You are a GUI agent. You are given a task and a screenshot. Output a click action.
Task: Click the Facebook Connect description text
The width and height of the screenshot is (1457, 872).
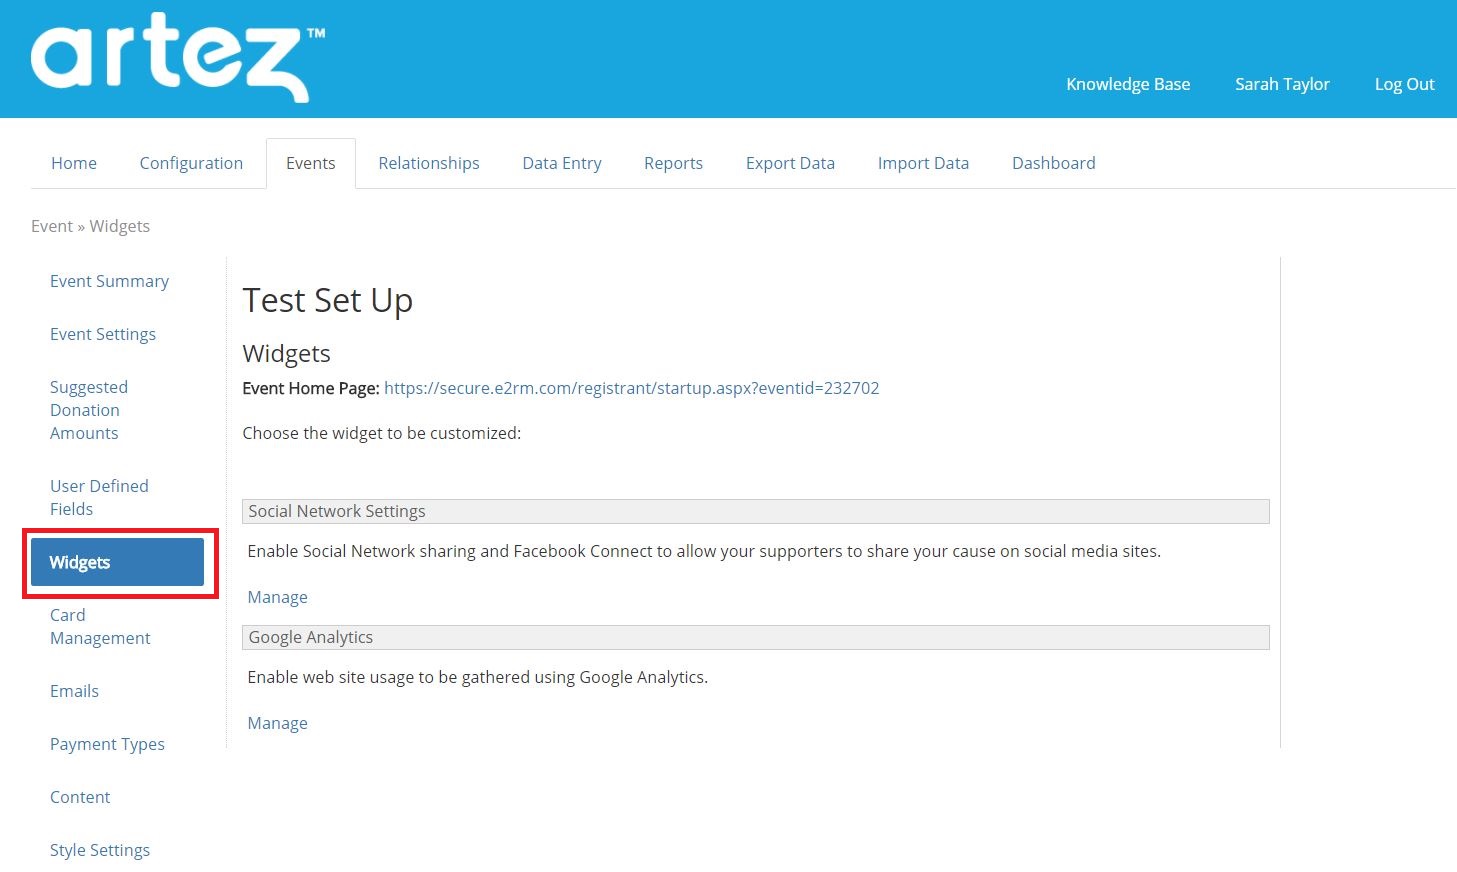pos(704,551)
